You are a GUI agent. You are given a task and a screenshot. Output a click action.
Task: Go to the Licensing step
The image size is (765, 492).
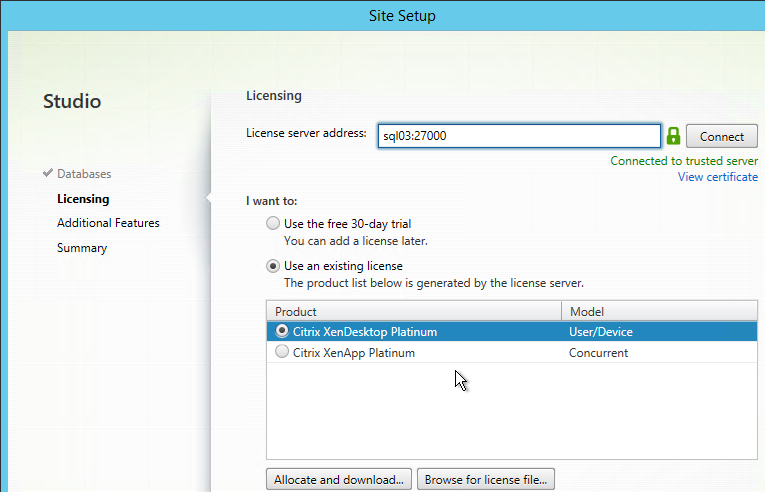pos(83,199)
